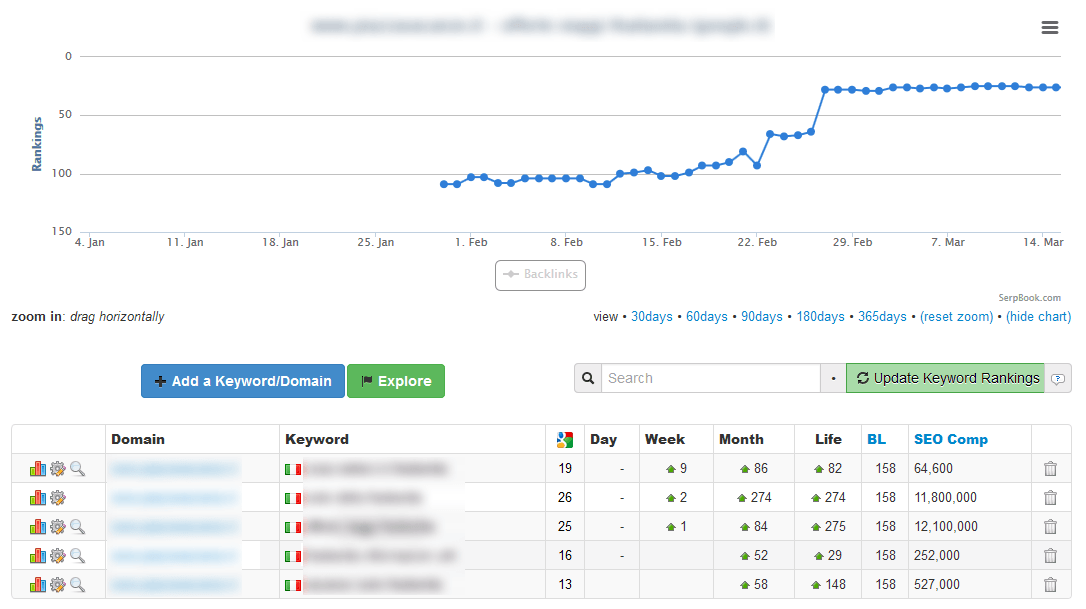Click magnifier icon in 527,000 row
Image resolution: width=1086 pixels, height=609 pixels.
click(x=78, y=585)
